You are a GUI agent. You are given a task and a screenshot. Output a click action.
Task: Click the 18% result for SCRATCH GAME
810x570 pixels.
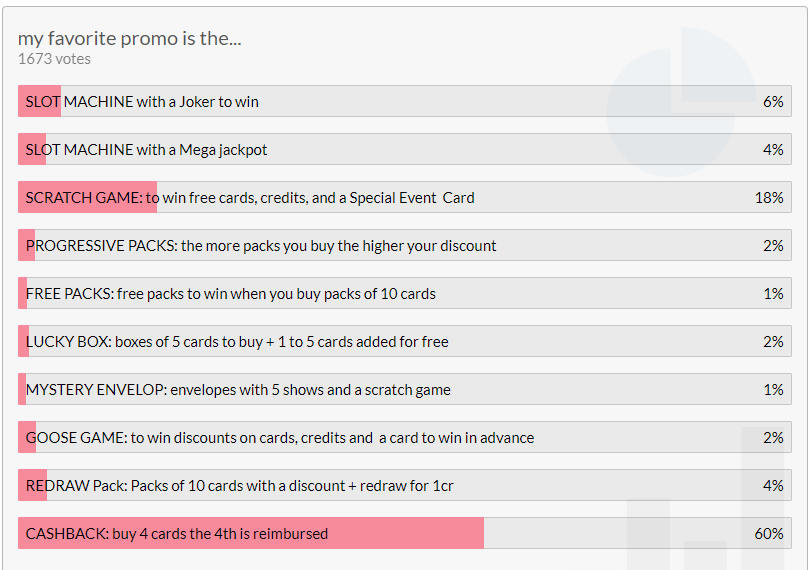(768, 198)
